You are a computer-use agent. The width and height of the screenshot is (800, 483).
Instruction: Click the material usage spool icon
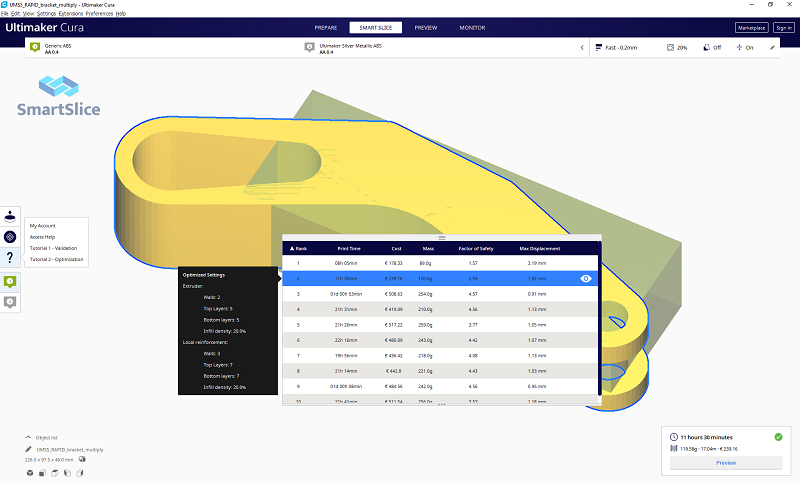(x=673, y=448)
